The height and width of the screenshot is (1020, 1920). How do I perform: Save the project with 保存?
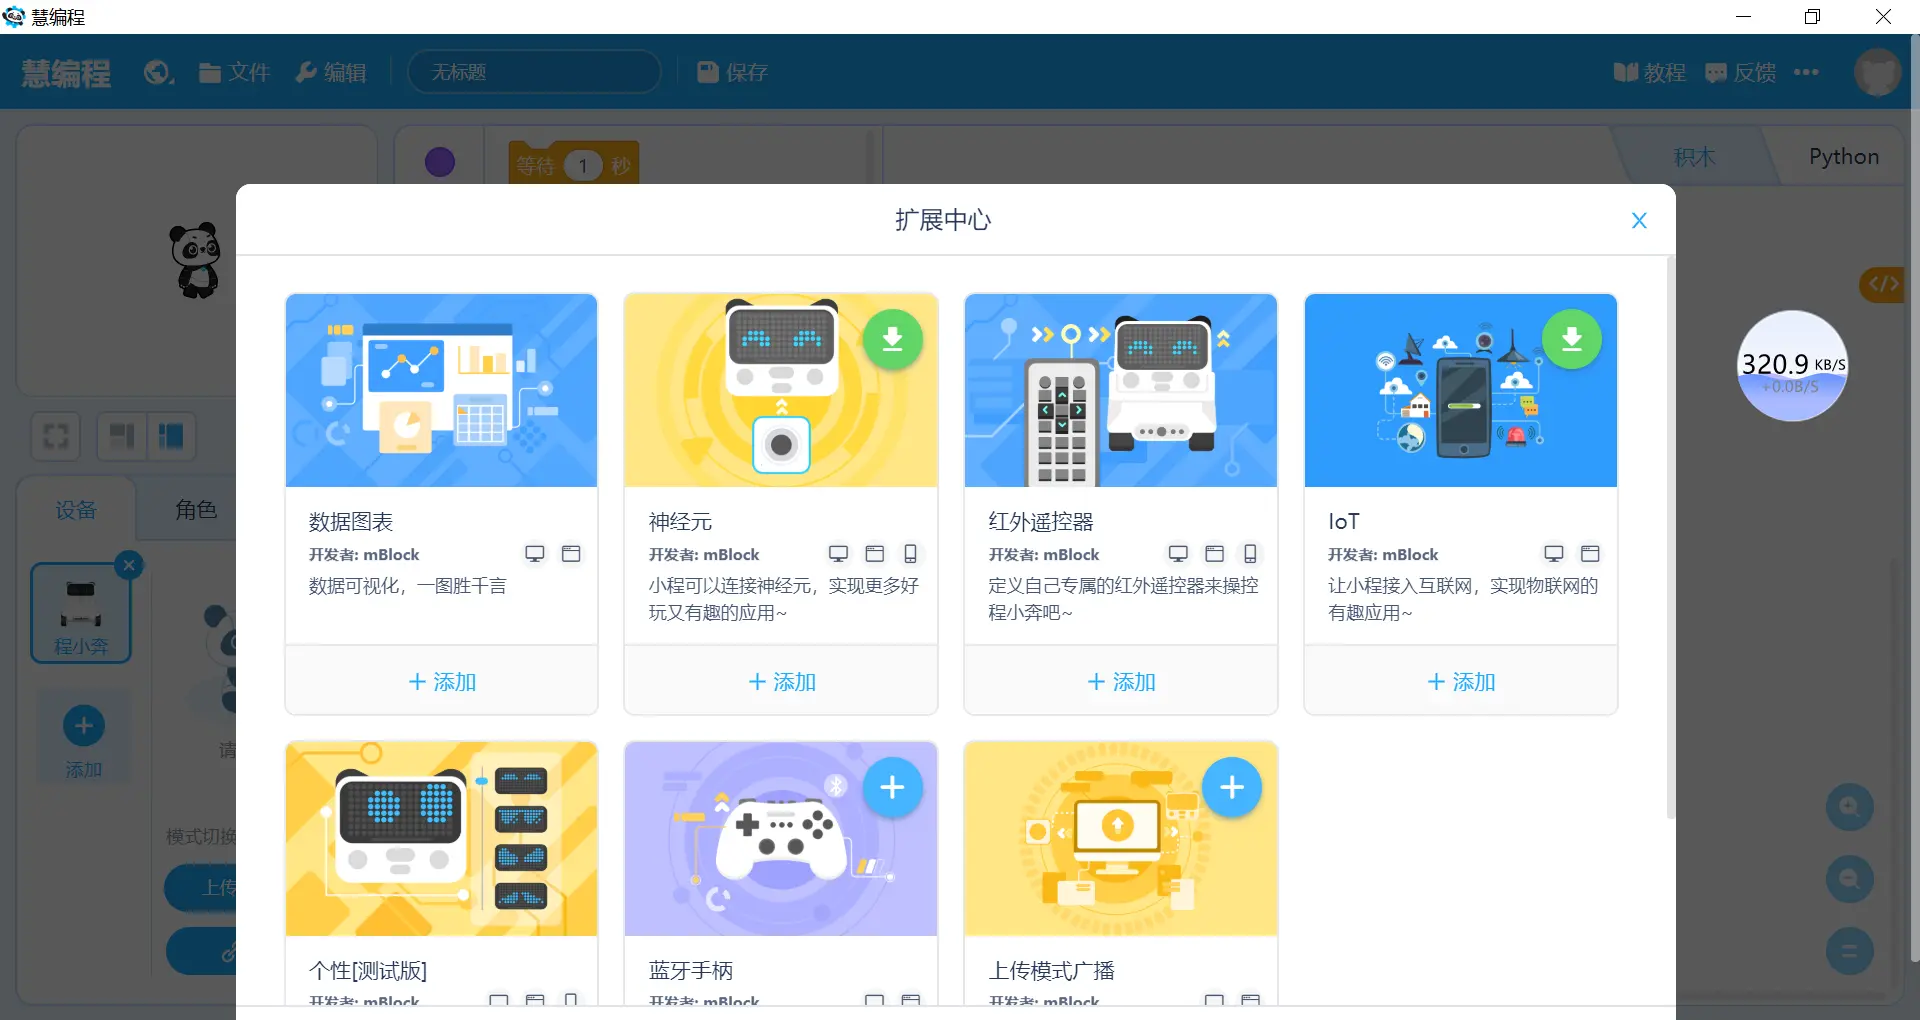click(733, 72)
